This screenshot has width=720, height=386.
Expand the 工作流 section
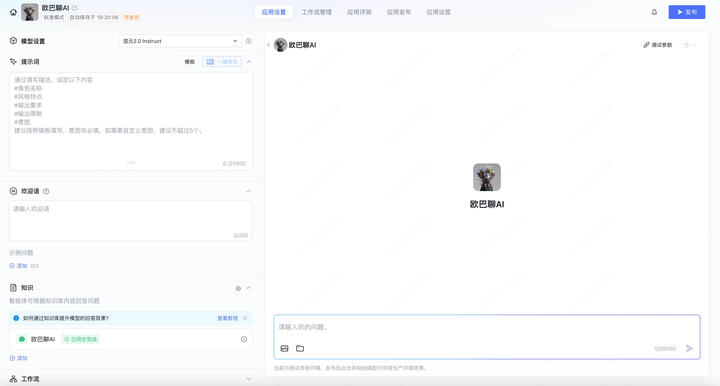[248, 379]
